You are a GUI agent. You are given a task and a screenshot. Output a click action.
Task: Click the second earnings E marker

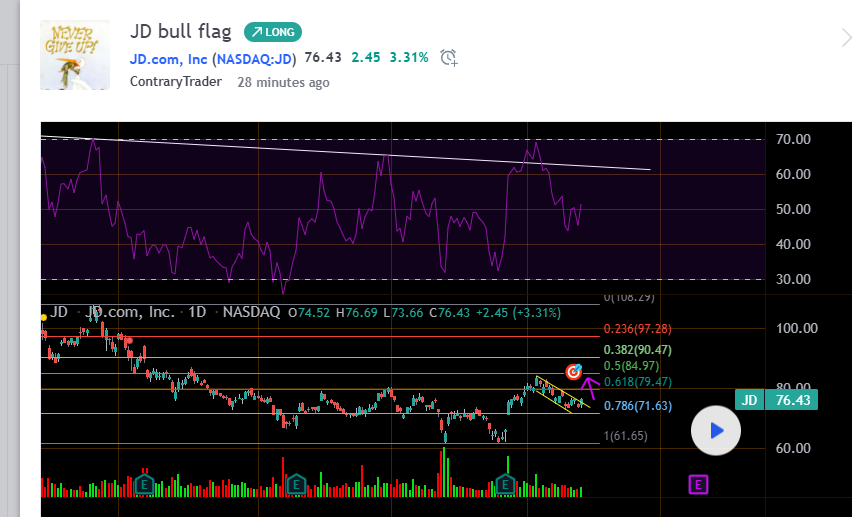(296, 484)
